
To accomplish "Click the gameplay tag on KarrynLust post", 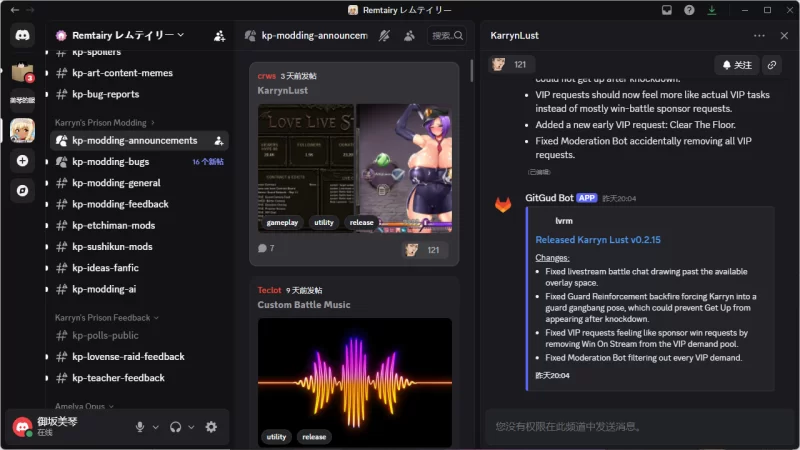I will pos(282,222).
